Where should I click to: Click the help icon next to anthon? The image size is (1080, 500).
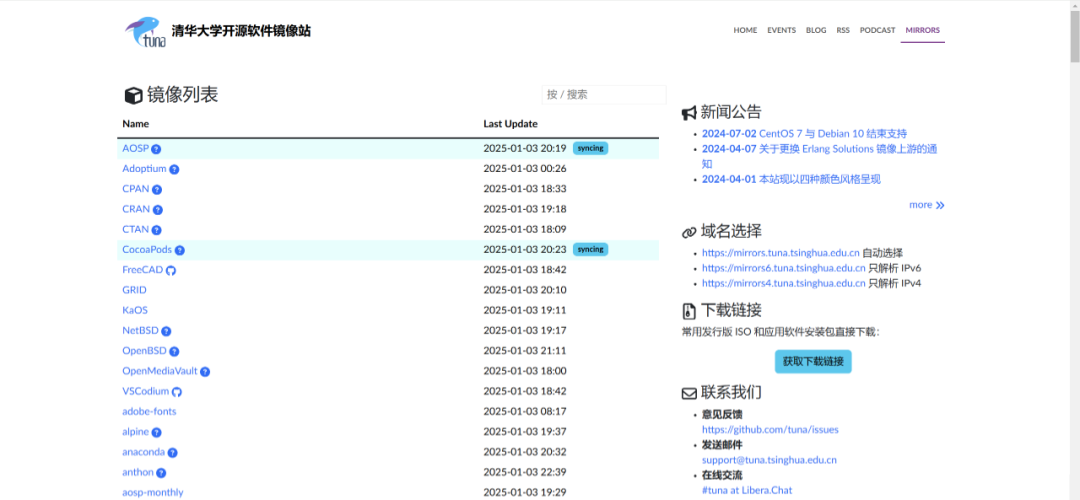tap(161, 473)
